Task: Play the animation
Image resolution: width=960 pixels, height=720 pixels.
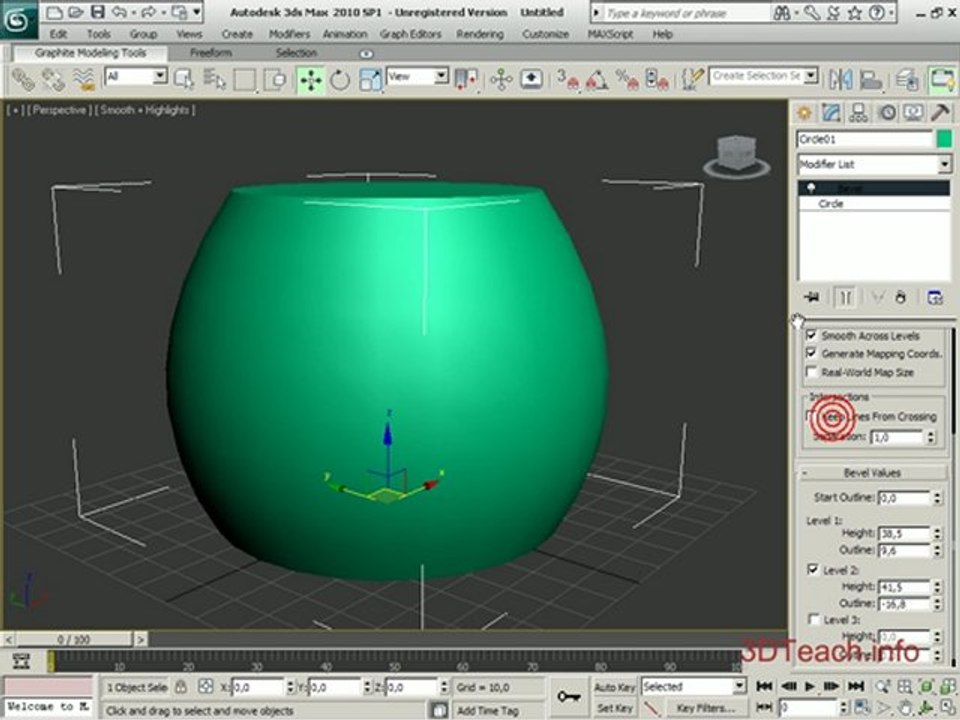Action: [809, 687]
